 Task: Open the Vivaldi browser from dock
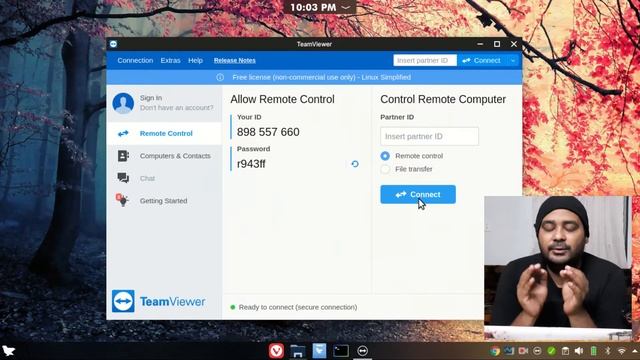[x=276, y=351]
